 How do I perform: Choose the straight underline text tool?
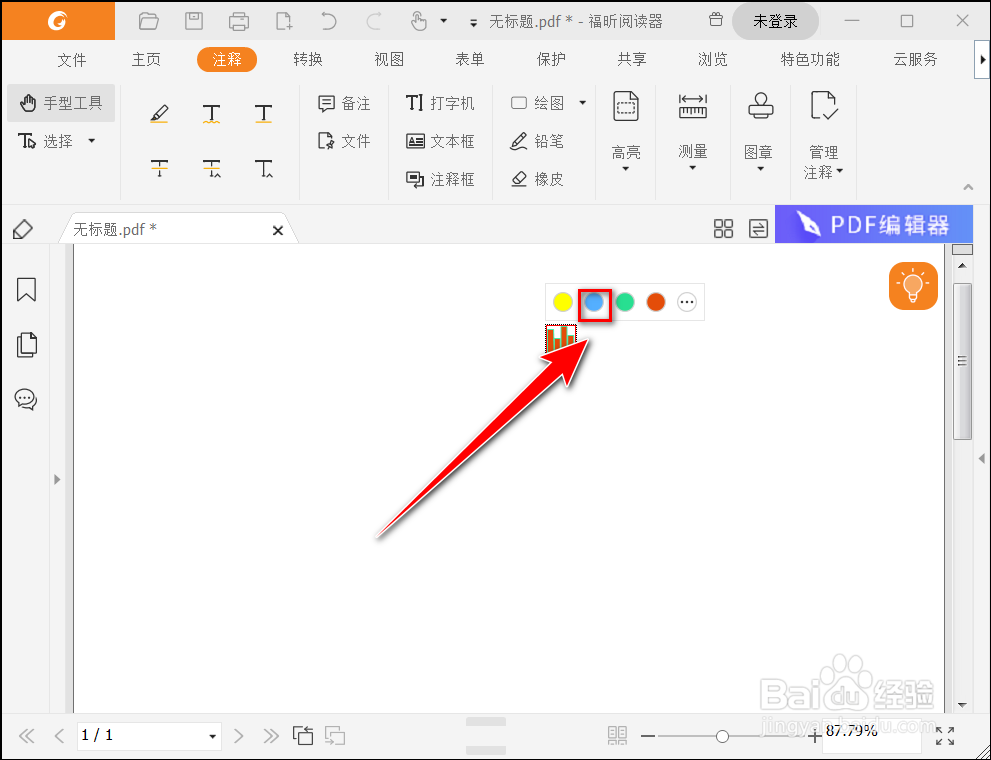264,114
